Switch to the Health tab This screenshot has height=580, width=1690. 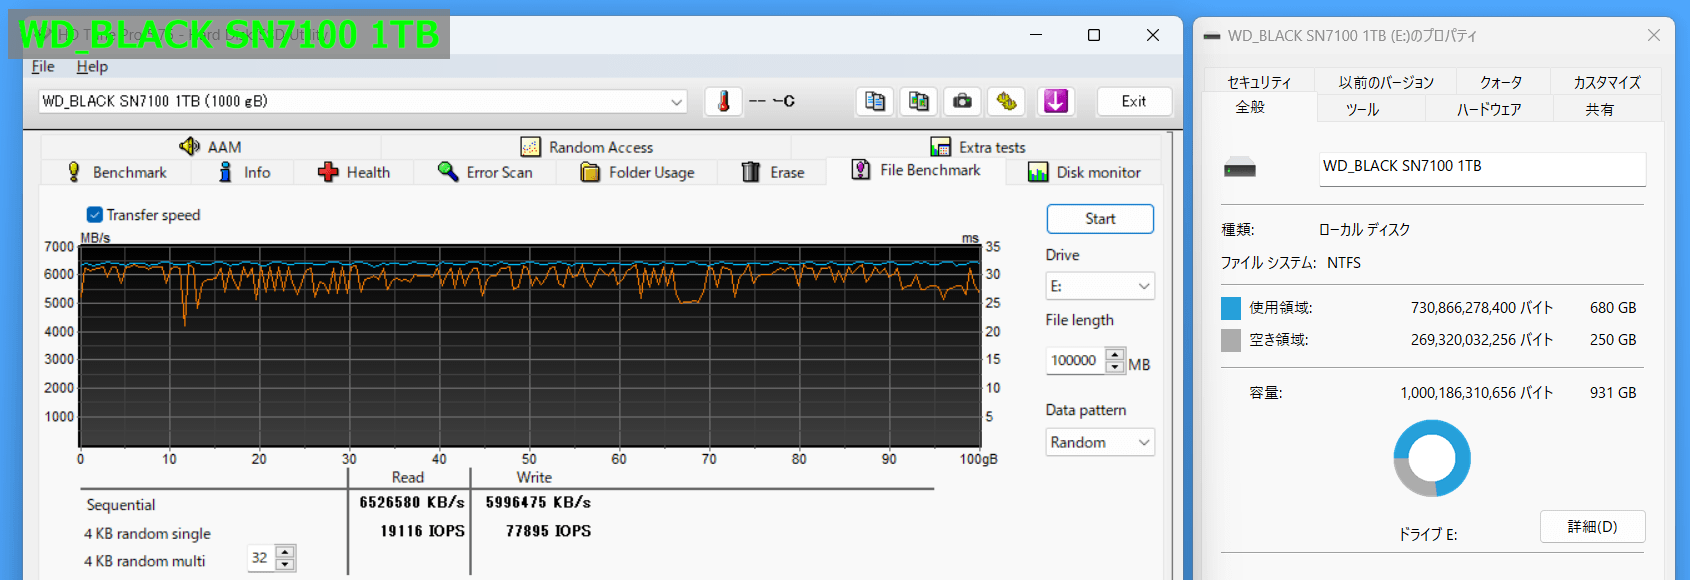click(354, 172)
